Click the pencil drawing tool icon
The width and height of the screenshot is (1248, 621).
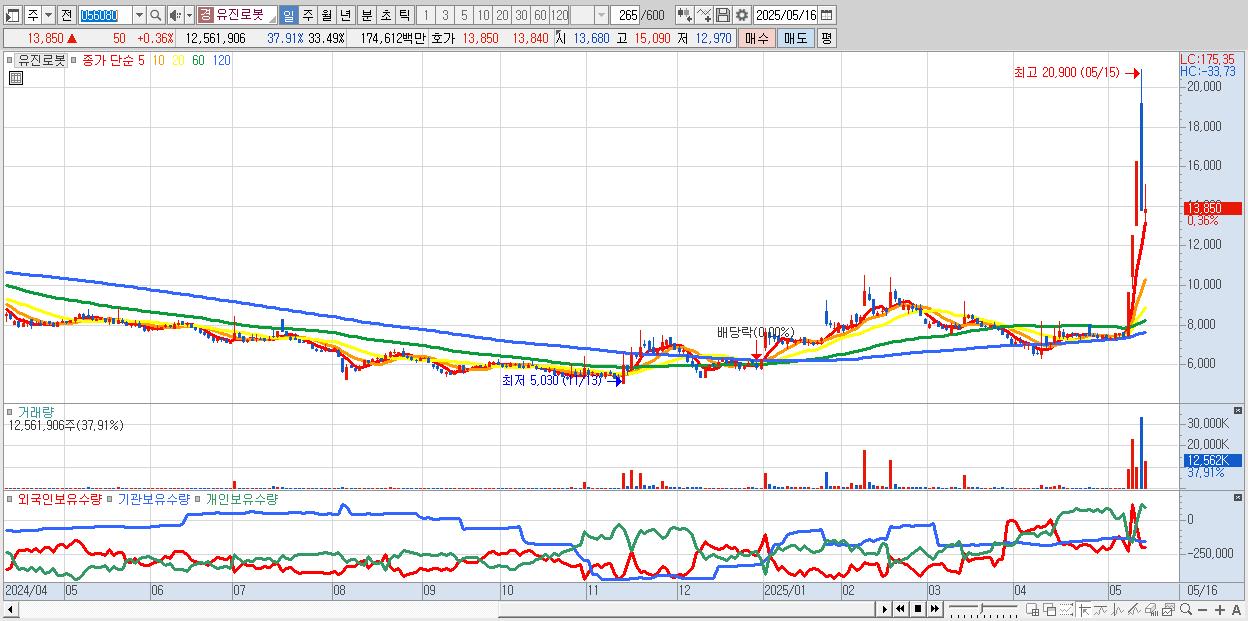[x=1136, y=609]
